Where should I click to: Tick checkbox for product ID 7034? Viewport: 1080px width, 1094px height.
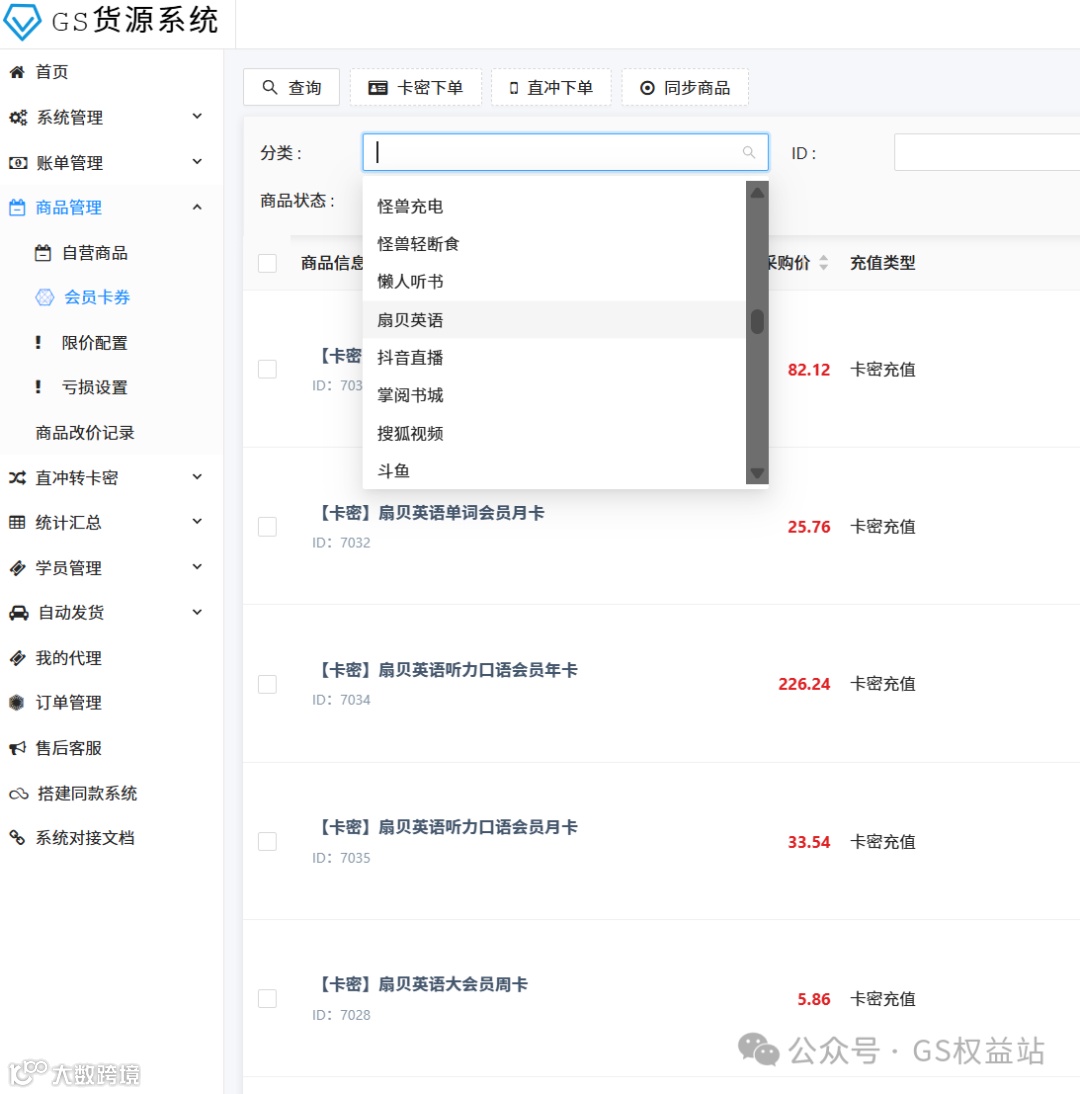point(267,684)
